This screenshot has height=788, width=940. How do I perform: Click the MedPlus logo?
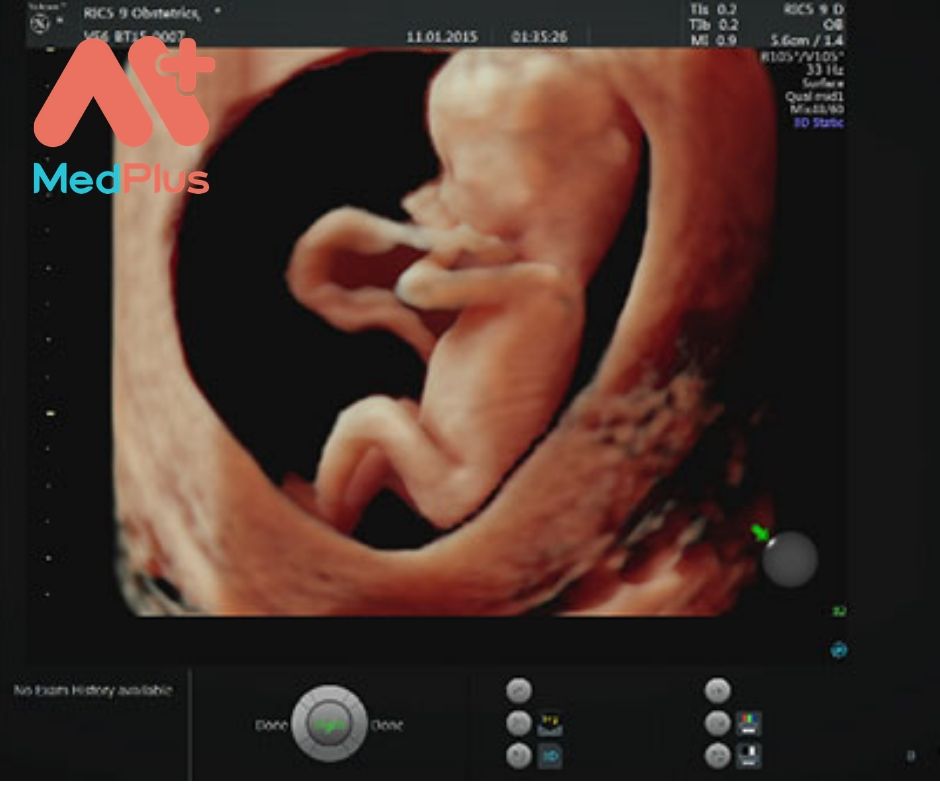click(x=122, y=117)
